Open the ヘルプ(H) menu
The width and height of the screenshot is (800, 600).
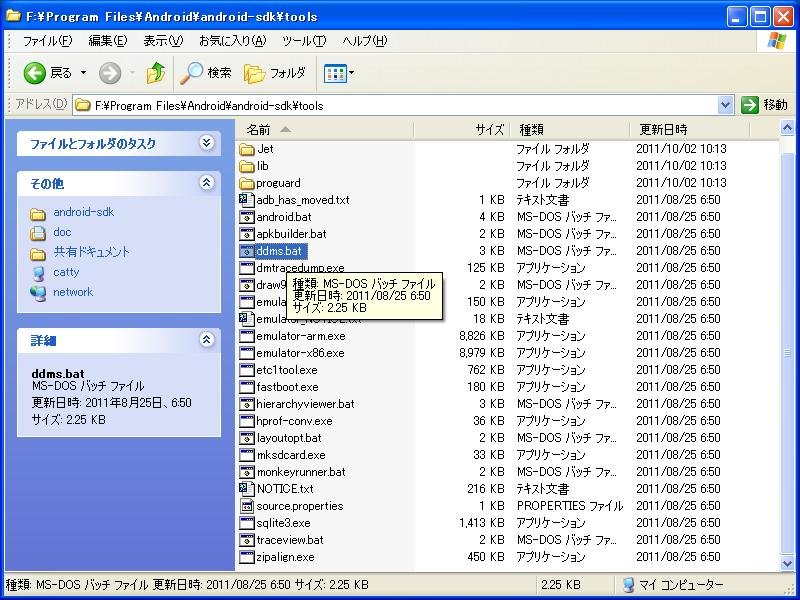click(x=365, y=41)
